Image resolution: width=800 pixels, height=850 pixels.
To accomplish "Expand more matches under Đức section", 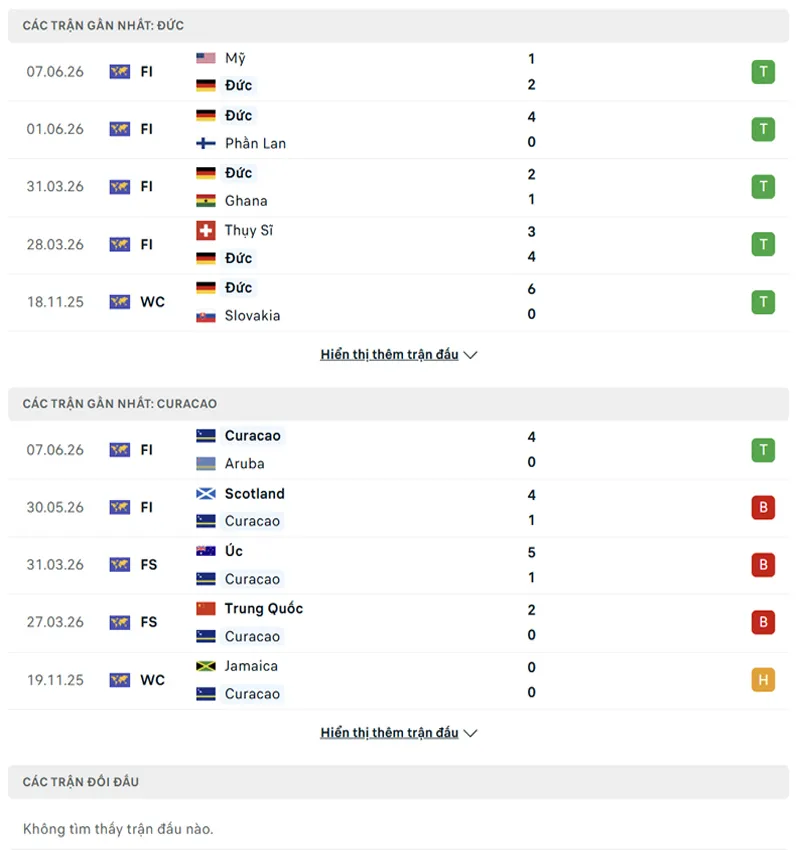I will point(398,355).
